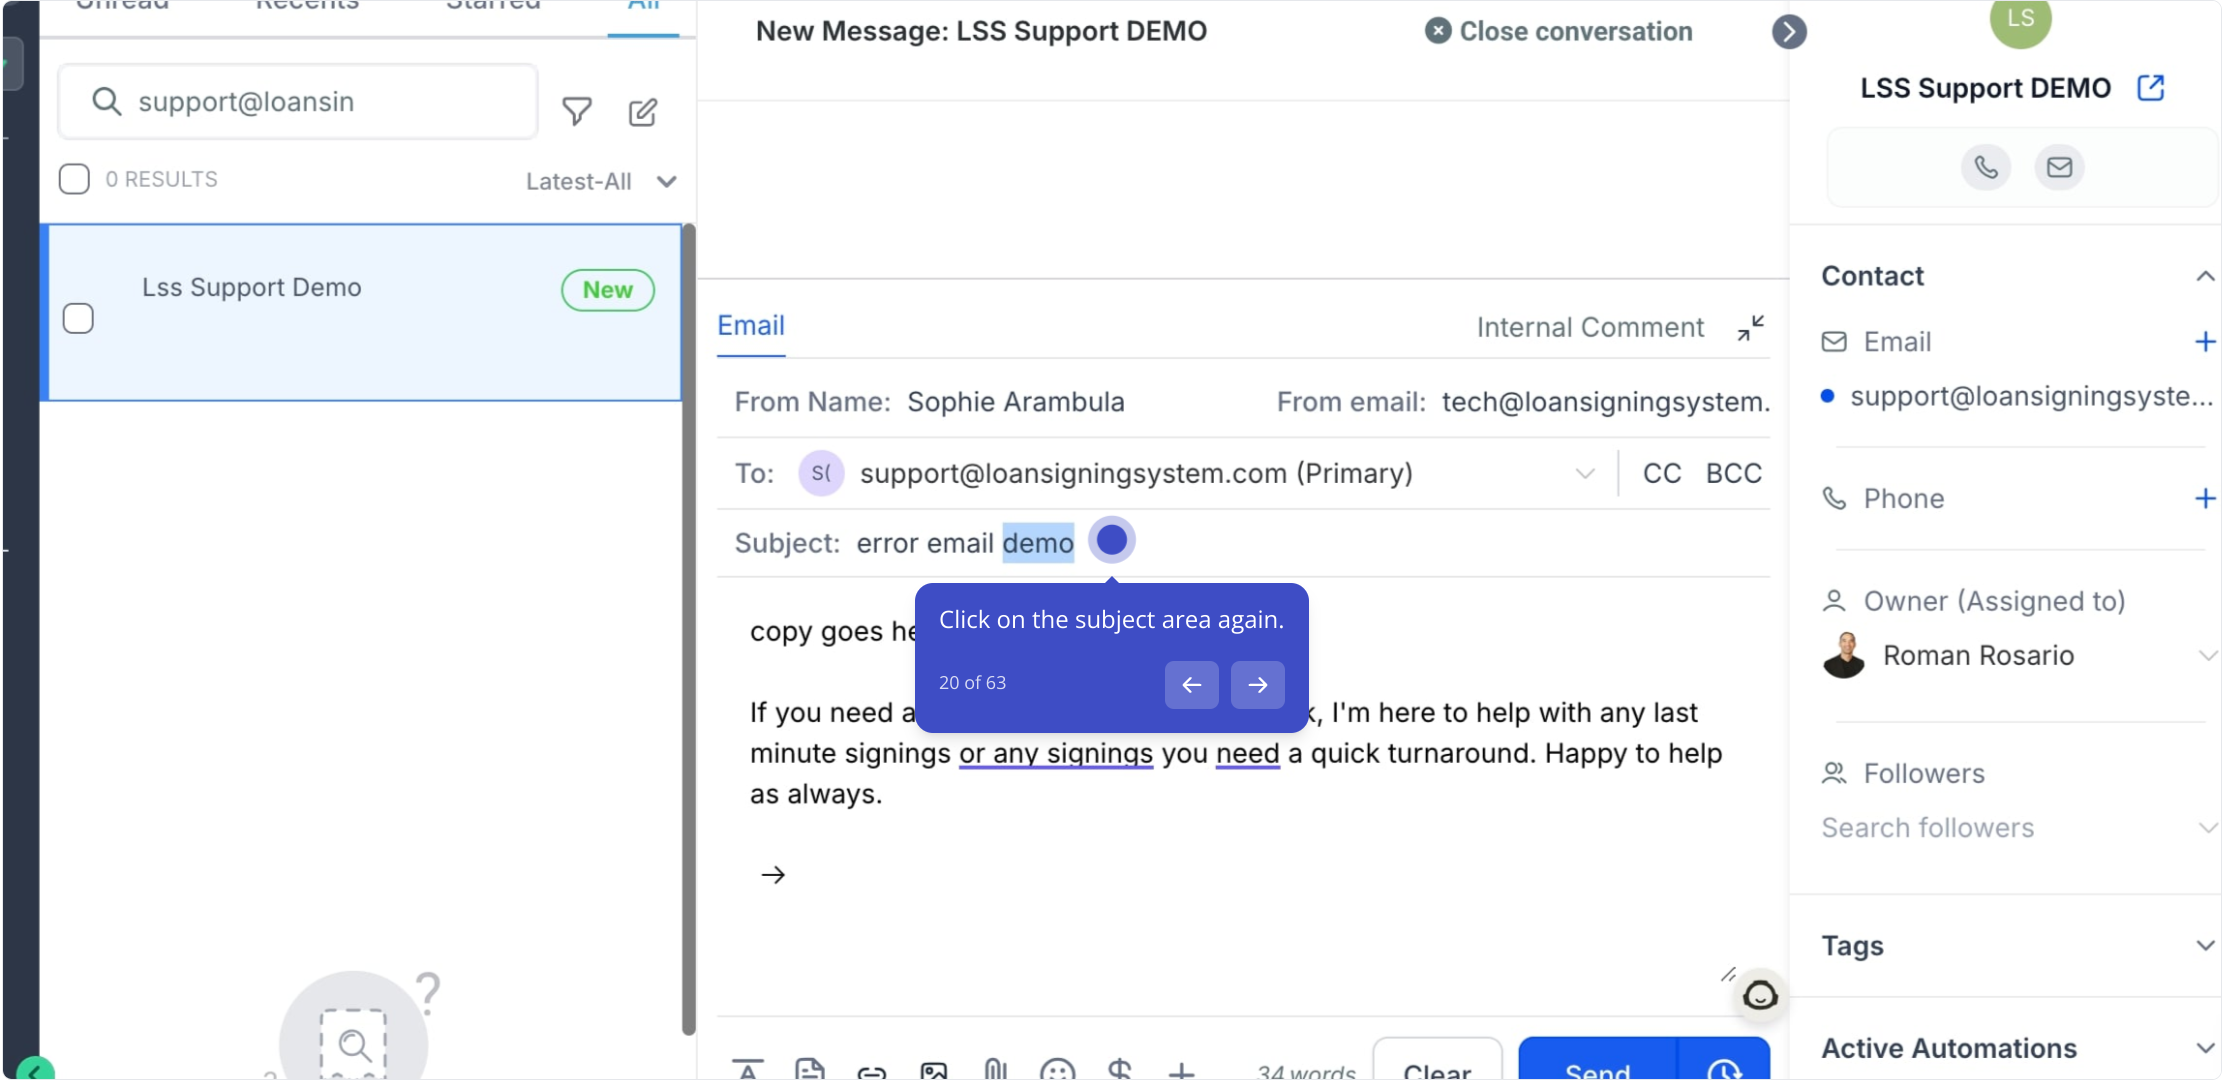This screenshot has height=1080, width=2224.
Task: Open LSS Support DEMO contact in new tab
Action: 2150,88
